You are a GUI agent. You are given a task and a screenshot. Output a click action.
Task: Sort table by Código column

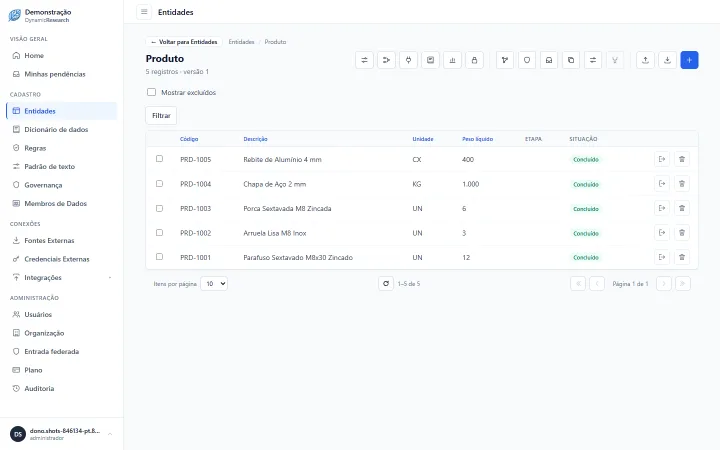pos(189,139)
